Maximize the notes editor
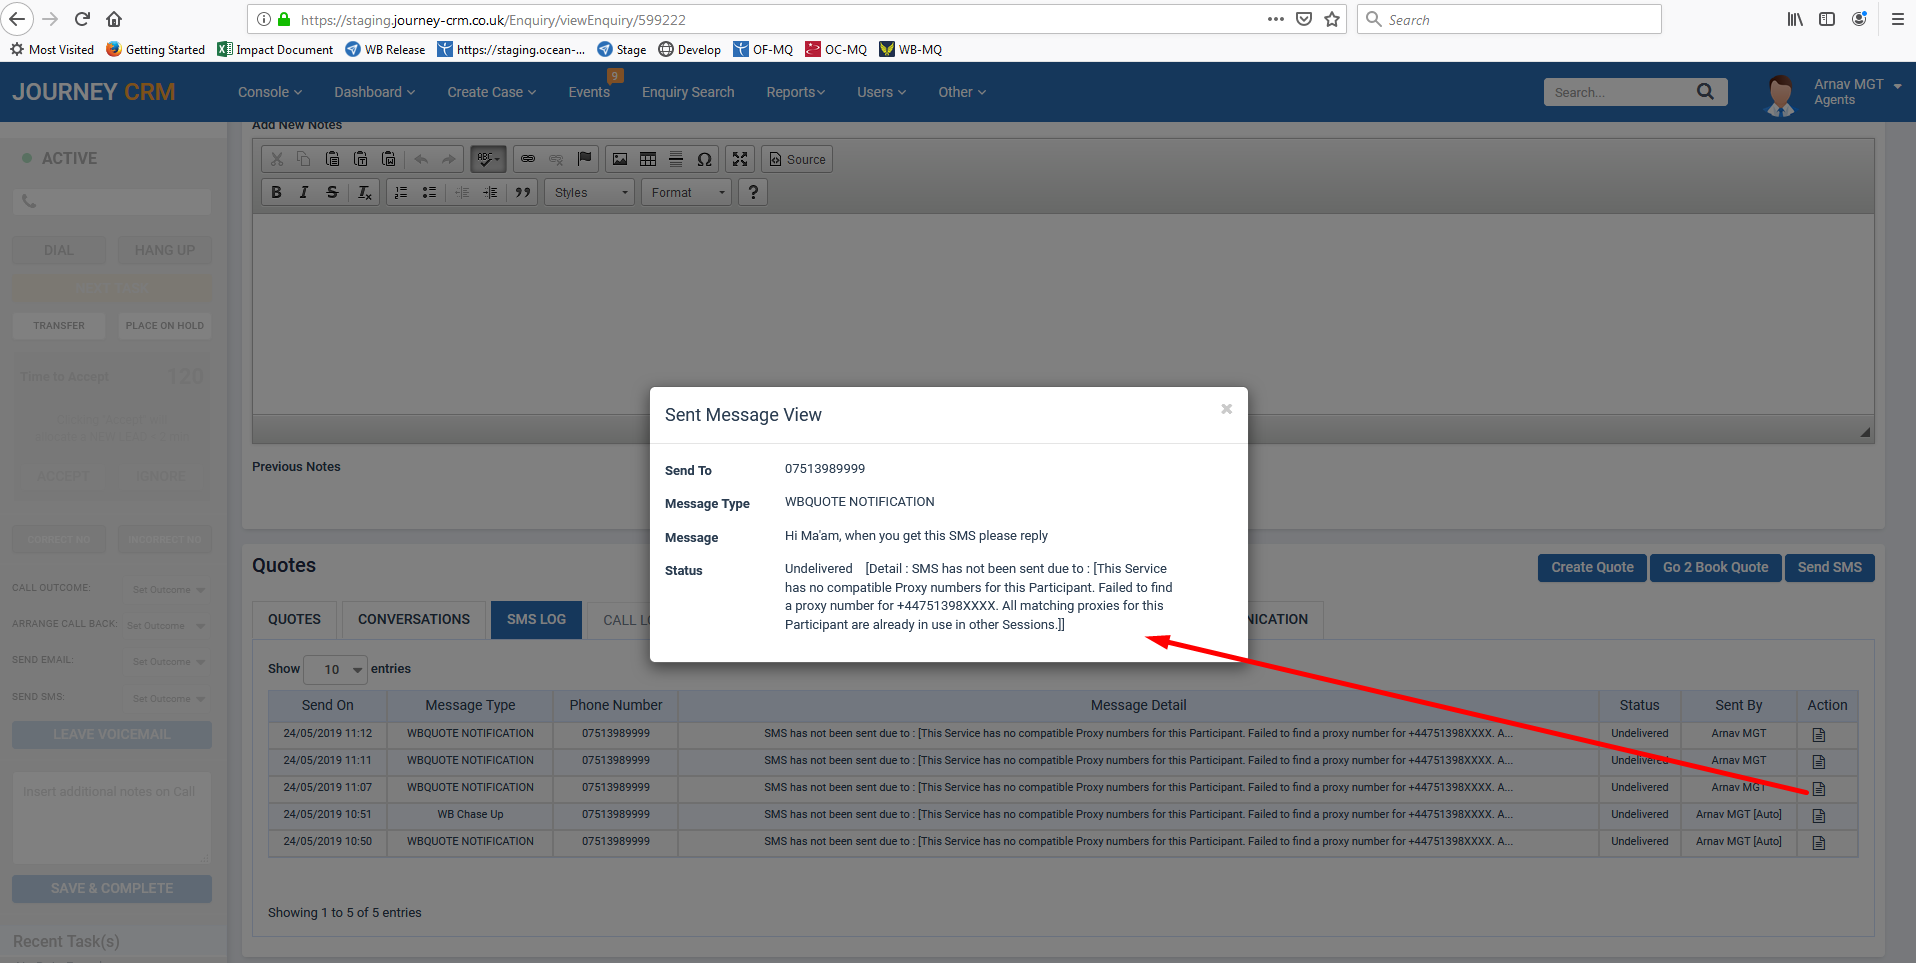The width and height of the screenshot is (1916, 963). click(x=740, y=159)
